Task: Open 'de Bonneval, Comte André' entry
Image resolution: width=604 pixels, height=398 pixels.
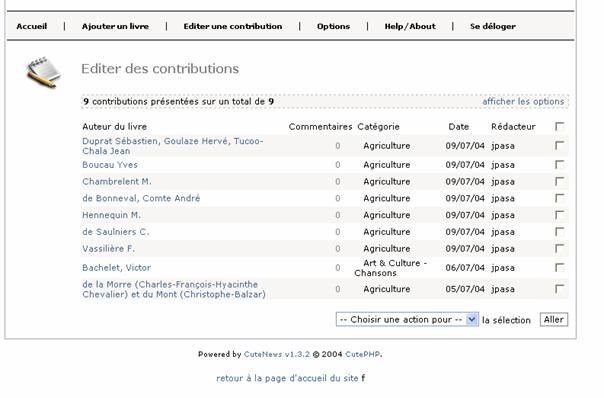Action: 141,198
